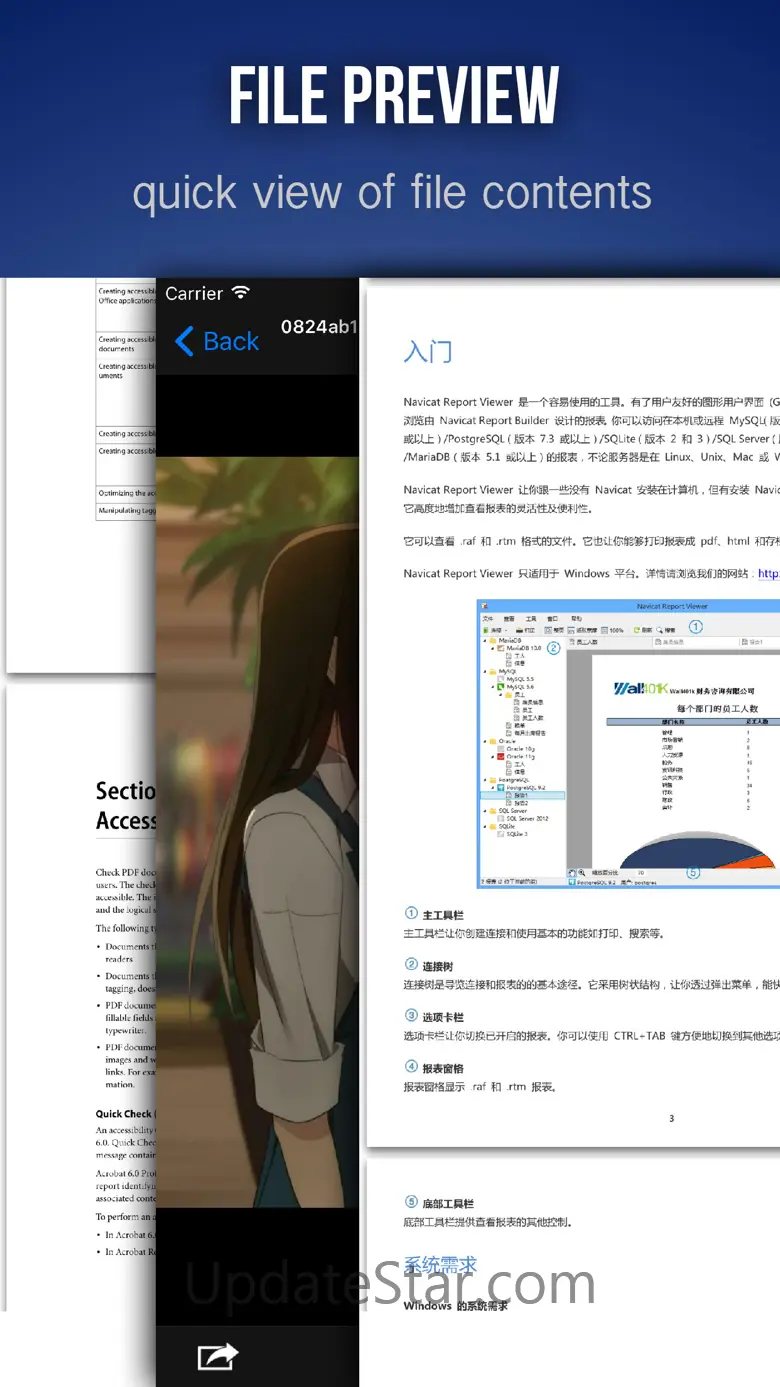Tap the 选项卡栏 heading
The height and width of the screenshot is (1387, 780).
click(x=443, y=1017)
